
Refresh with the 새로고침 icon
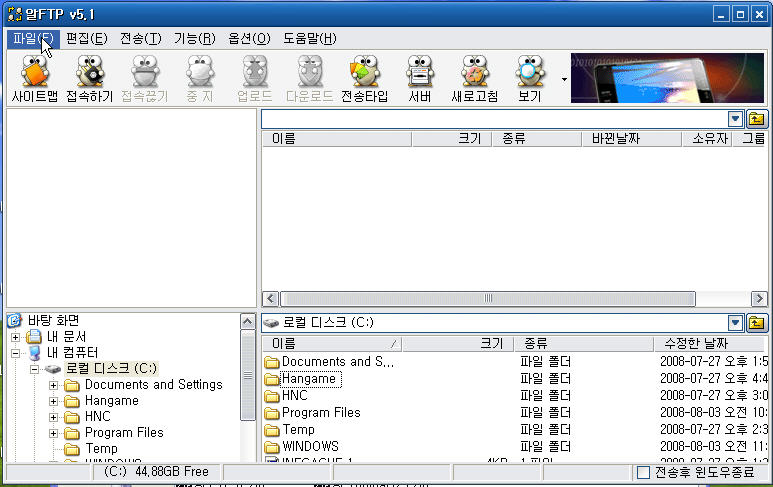pyautogui.click(x=475, y=79)
